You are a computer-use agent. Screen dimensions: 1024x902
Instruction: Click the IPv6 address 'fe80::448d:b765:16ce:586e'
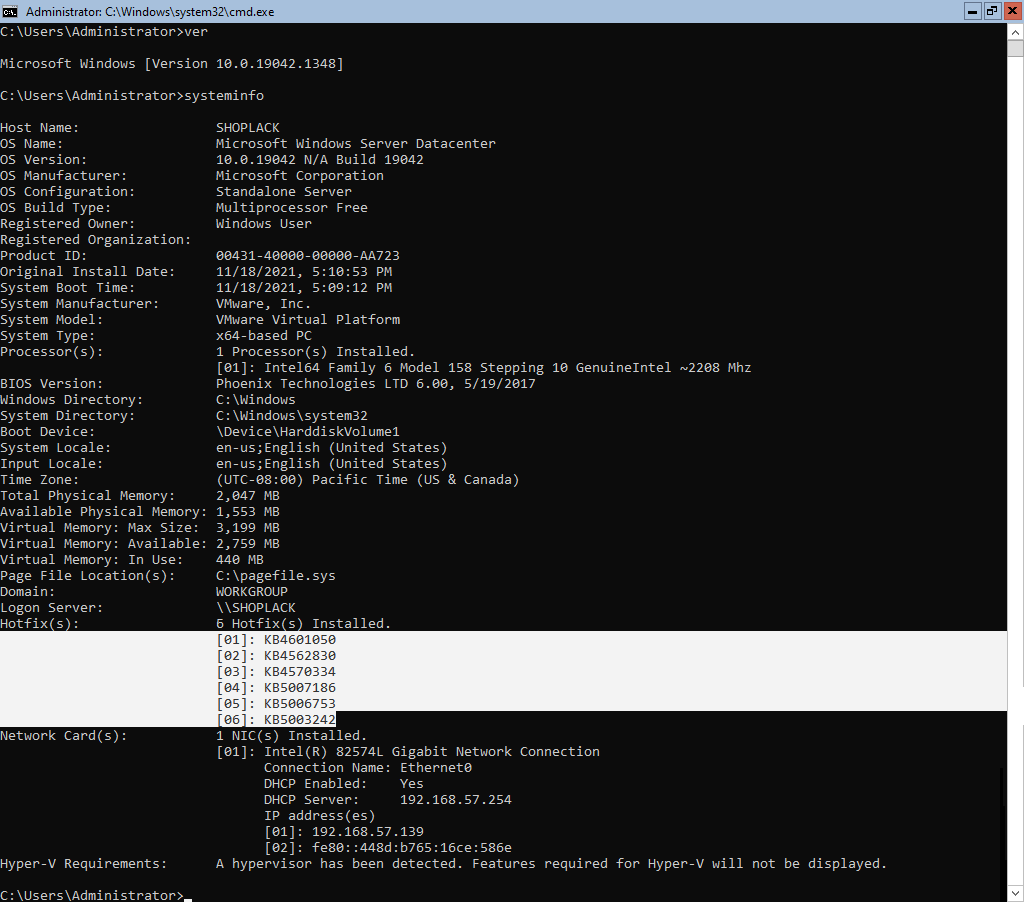[412, 848]
